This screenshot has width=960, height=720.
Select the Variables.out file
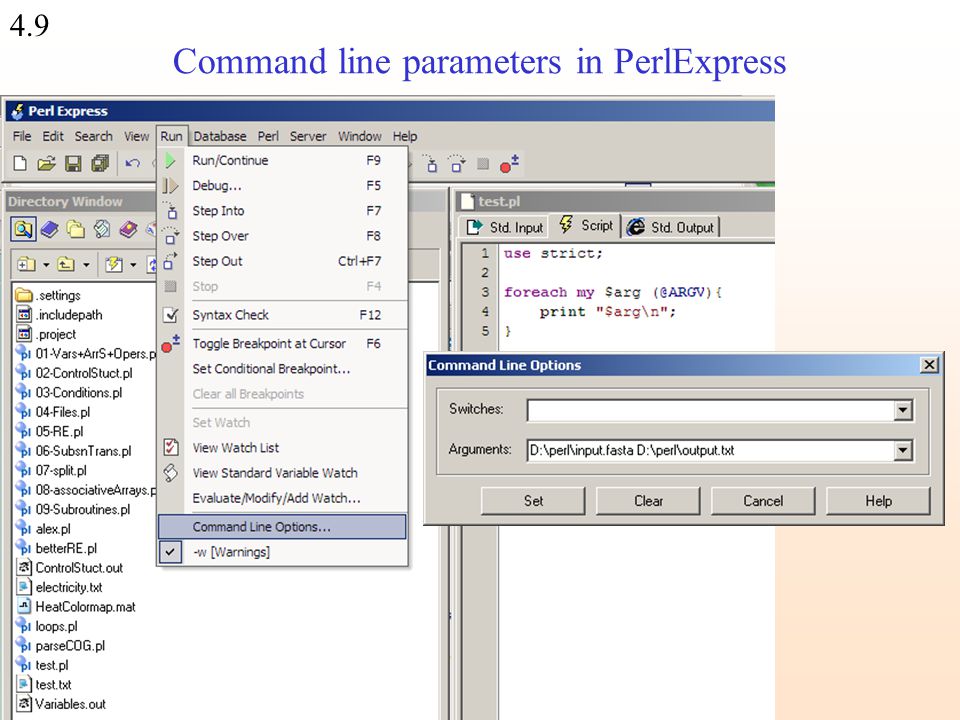(x=61, y=704)
